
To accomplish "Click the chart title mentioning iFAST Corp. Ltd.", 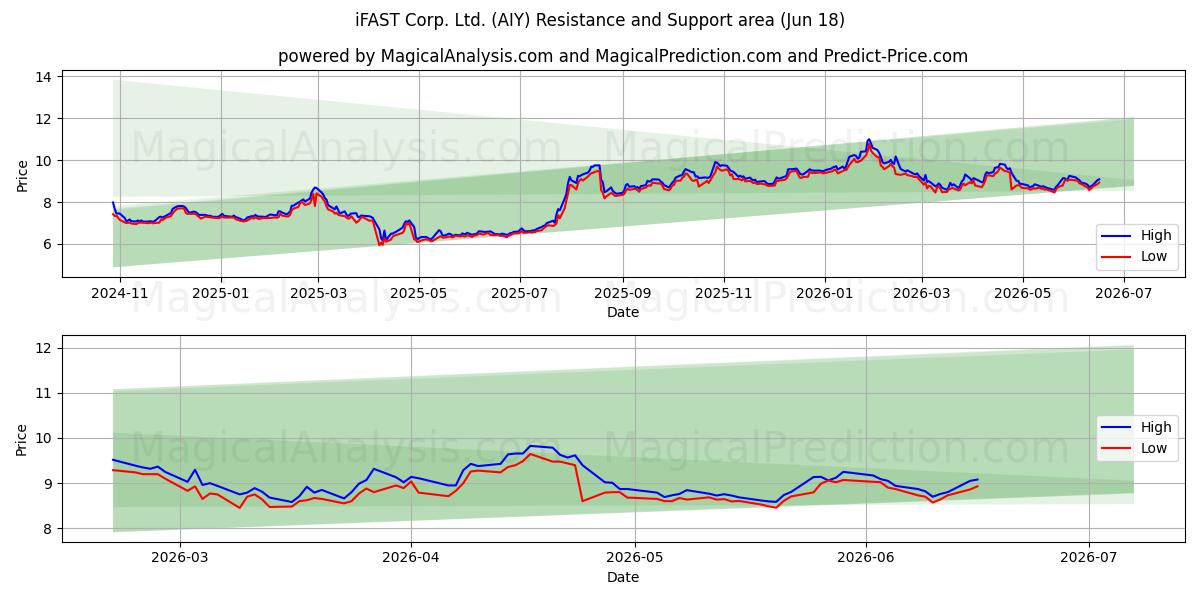I will point(600,20).
